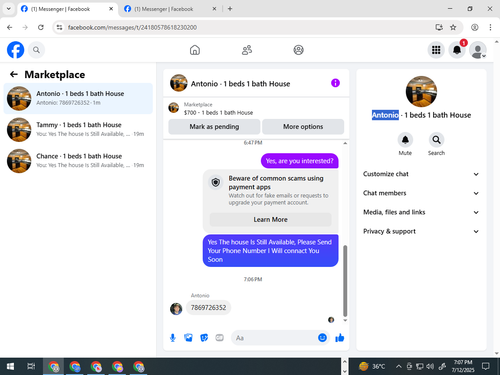Search in conversation using magnifier icon
500x375 pixels.
(436, 140)
